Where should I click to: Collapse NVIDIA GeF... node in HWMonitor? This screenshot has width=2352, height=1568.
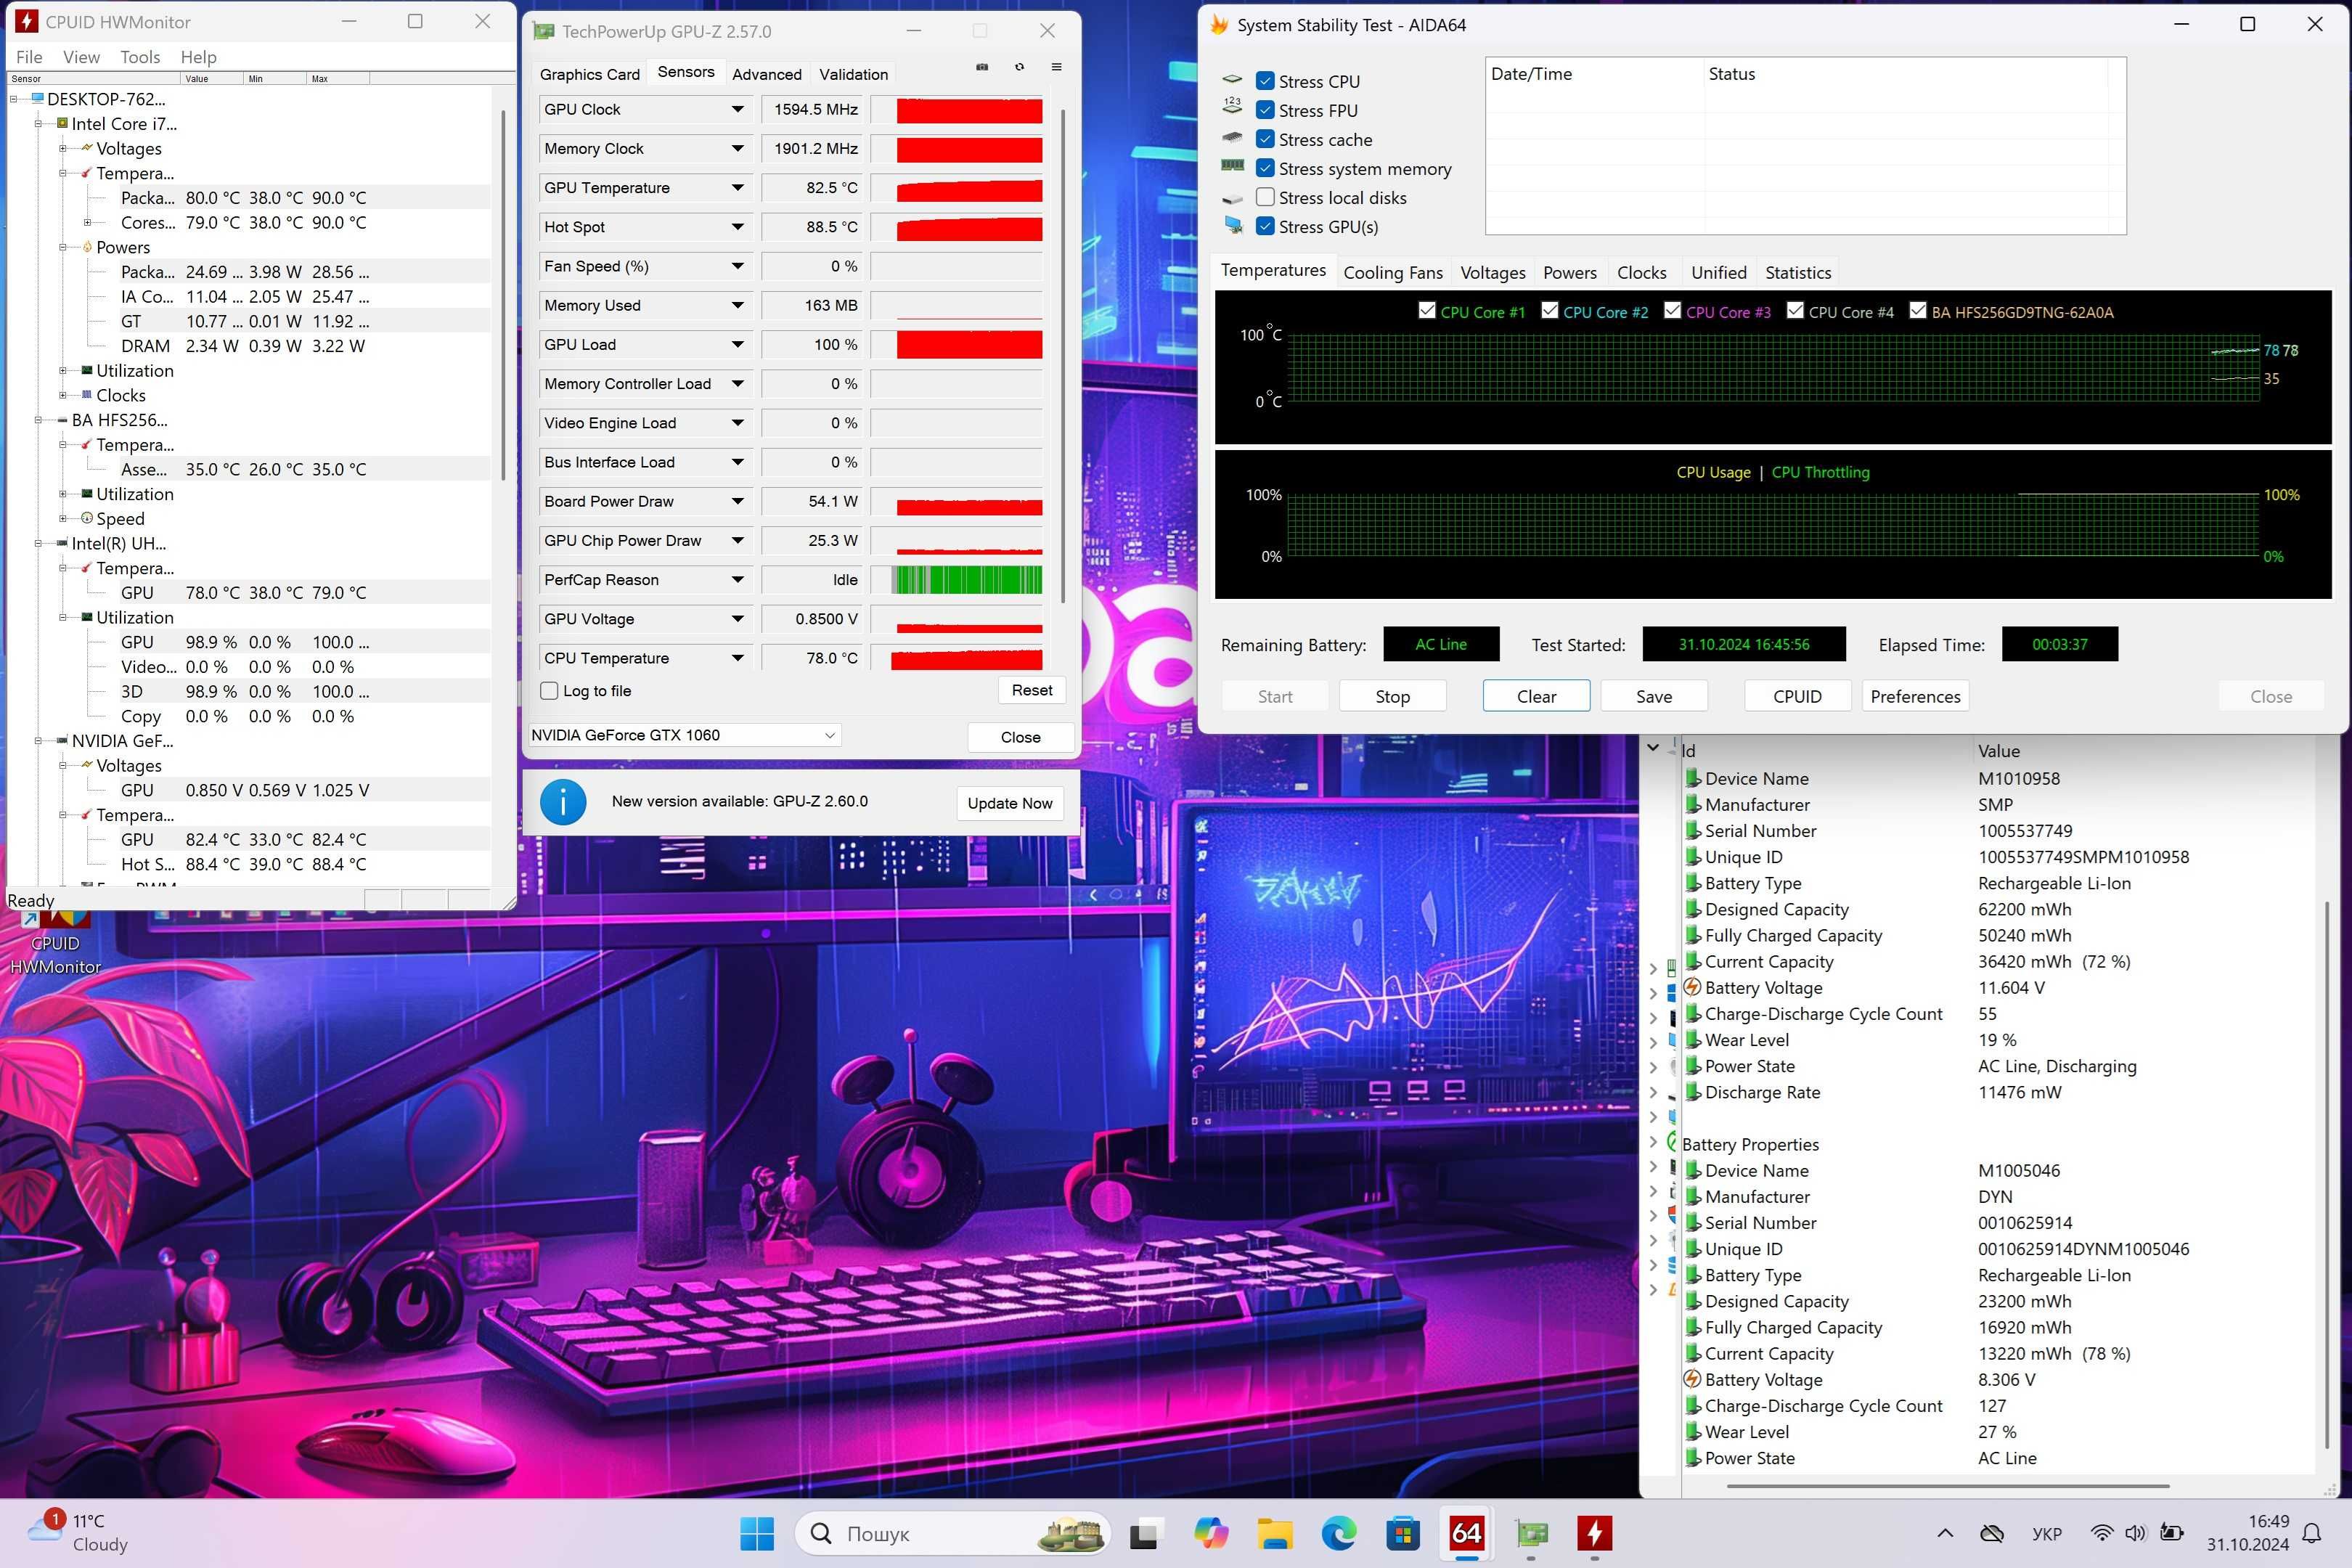click(x=38, y=741)
